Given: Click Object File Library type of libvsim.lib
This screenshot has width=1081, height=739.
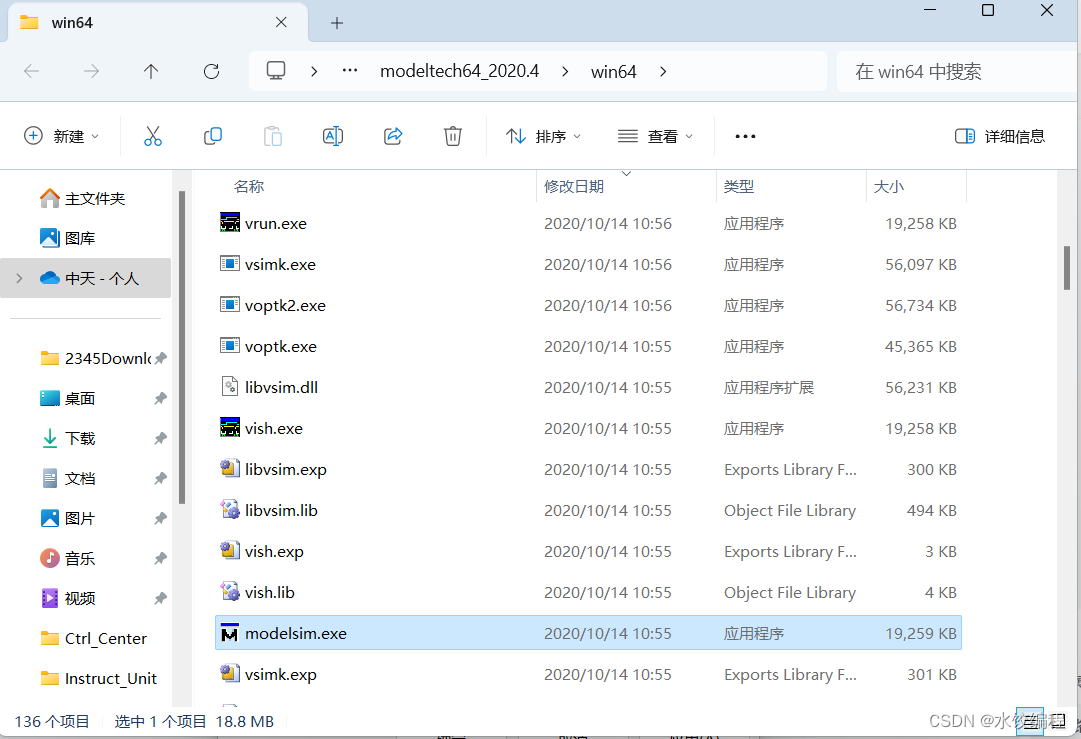Looking at the screenshot, I should 789,510.
